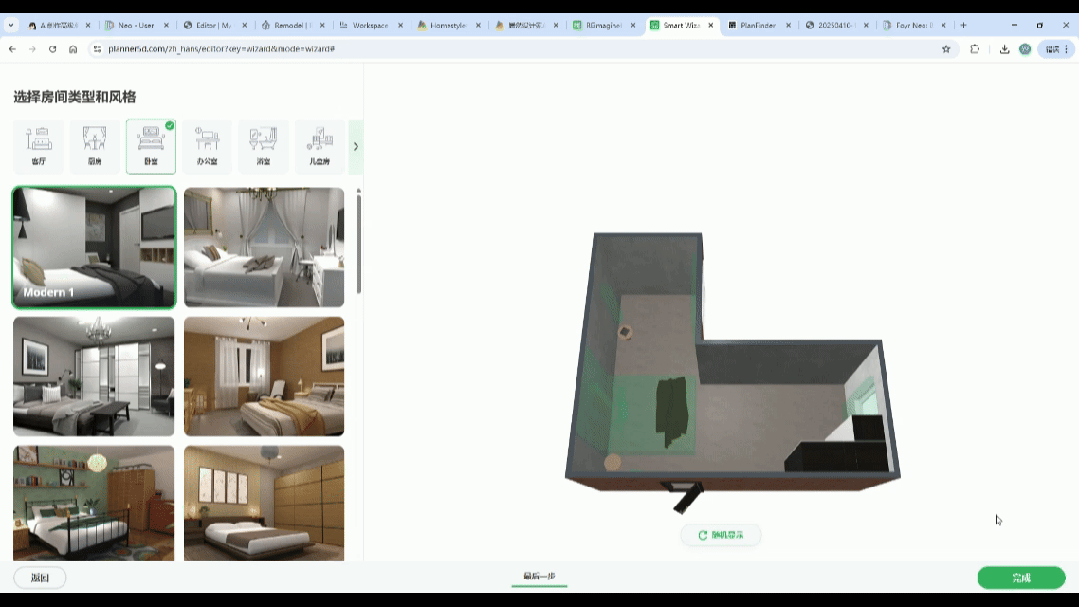1079x607 pixels.
Task: Open the browser downloads icon
Action: click(x=1004, y=49)
